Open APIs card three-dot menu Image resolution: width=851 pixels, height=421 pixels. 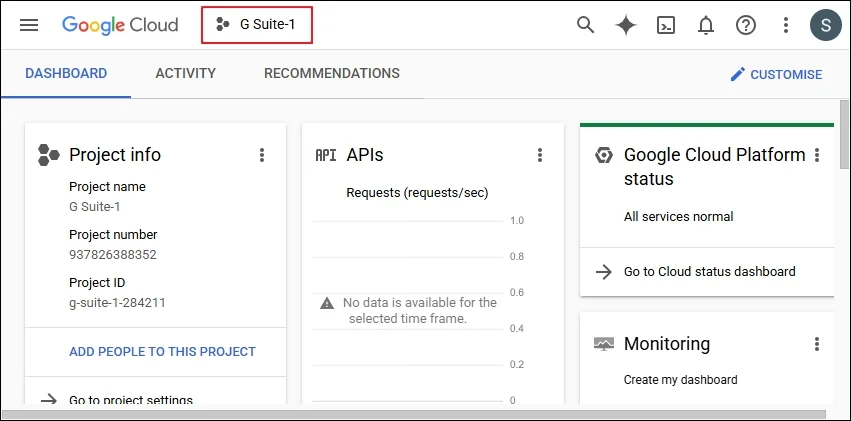point(539,155)
